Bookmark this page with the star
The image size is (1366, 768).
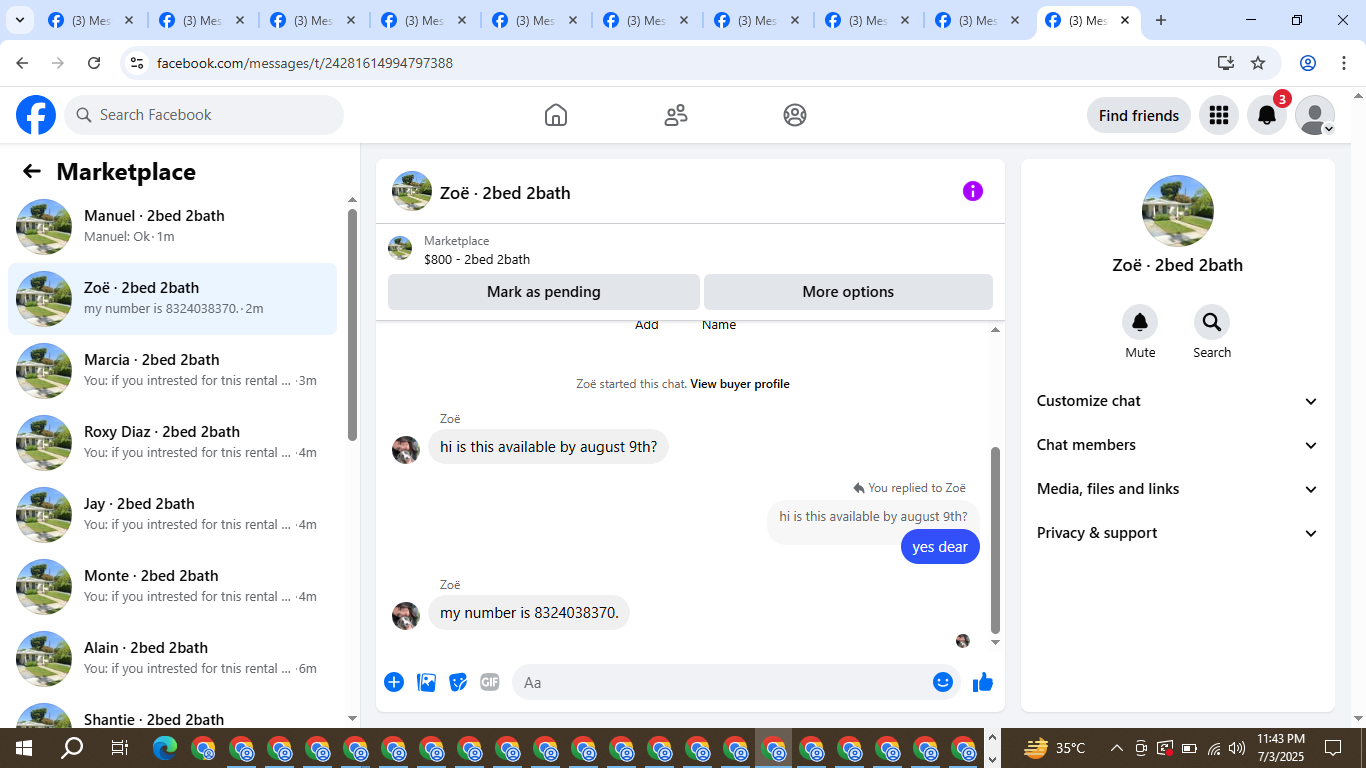(x=1258, y=63)
